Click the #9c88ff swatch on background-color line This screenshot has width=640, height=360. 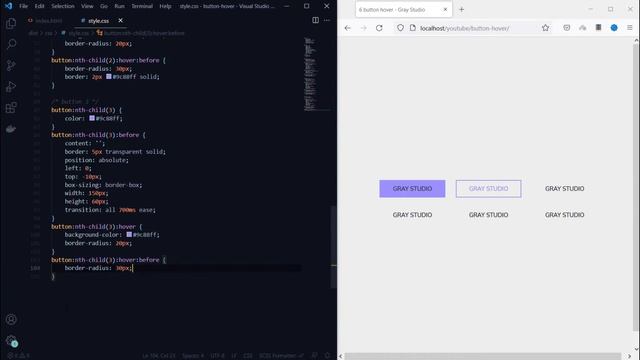129,235
